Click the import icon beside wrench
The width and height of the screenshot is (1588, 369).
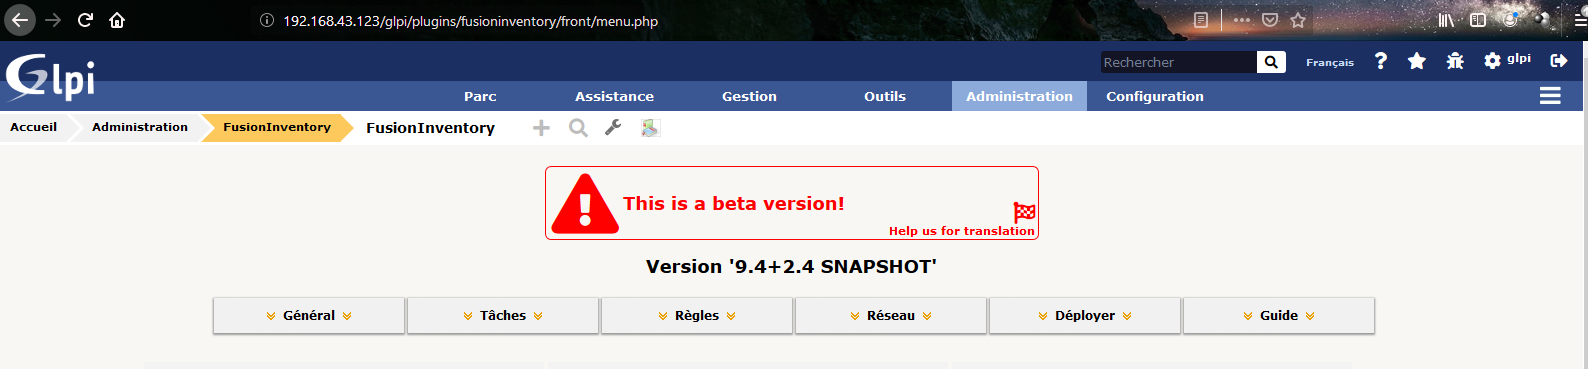click(x=650, y=128)
